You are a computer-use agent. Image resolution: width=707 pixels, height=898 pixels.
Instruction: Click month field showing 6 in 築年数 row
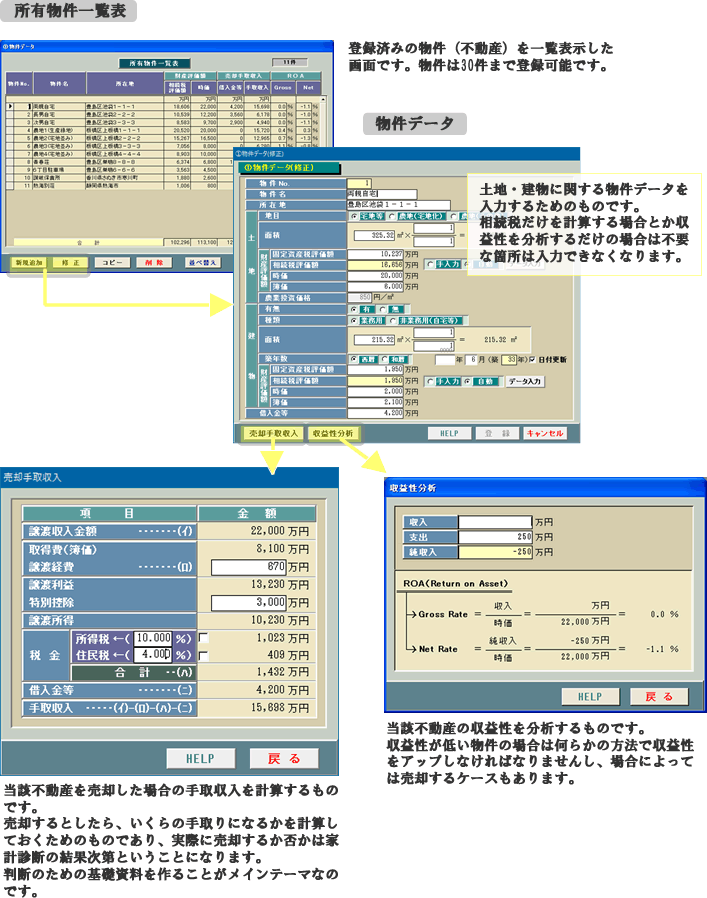(x=472, y=360)
